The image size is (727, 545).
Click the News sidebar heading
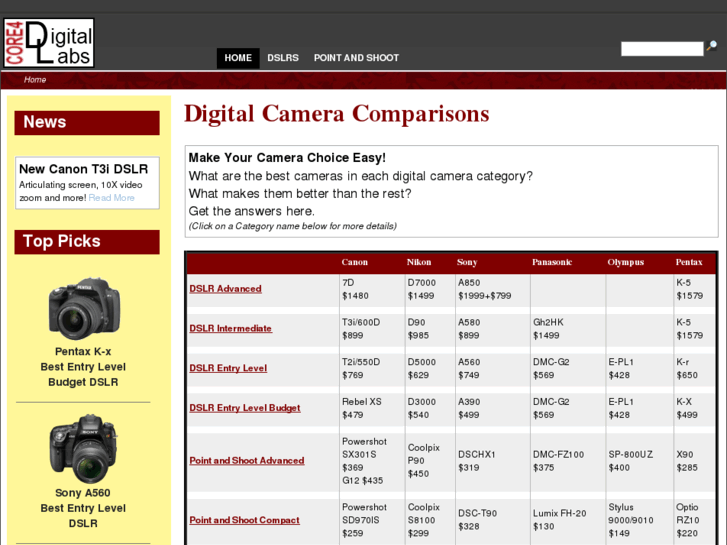click(x=87, y=123)
